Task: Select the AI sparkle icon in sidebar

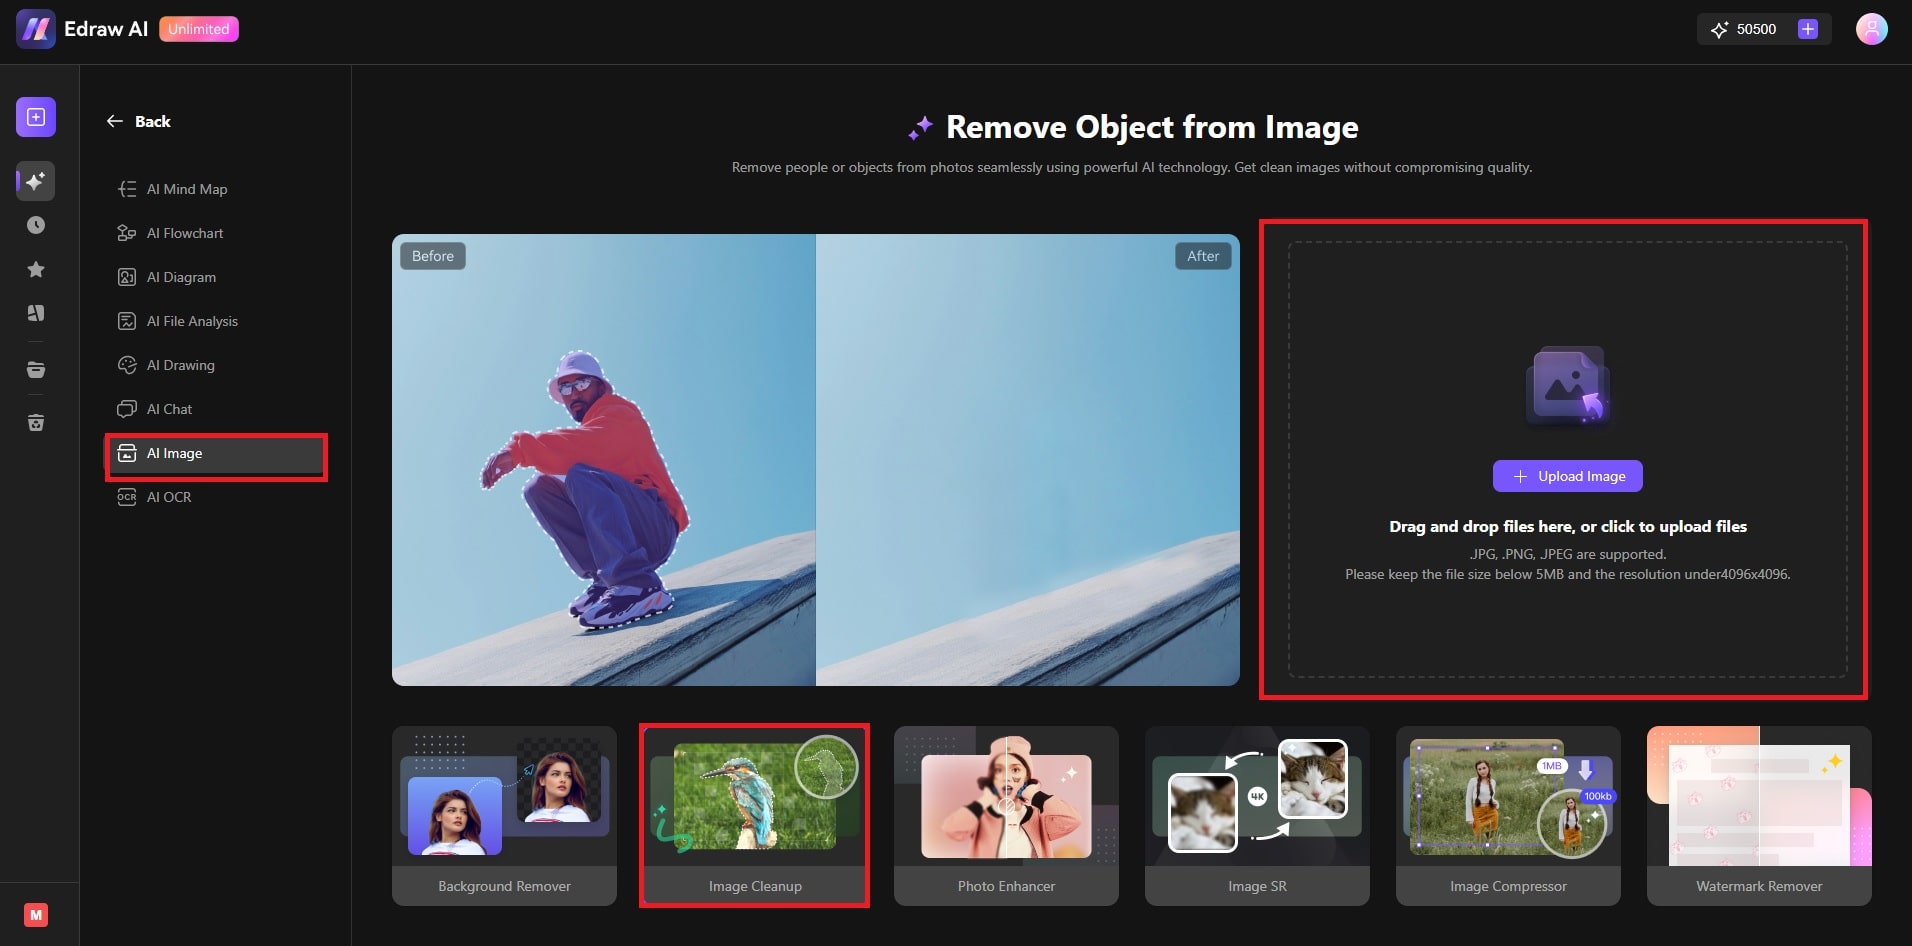Action: [35, 181]
